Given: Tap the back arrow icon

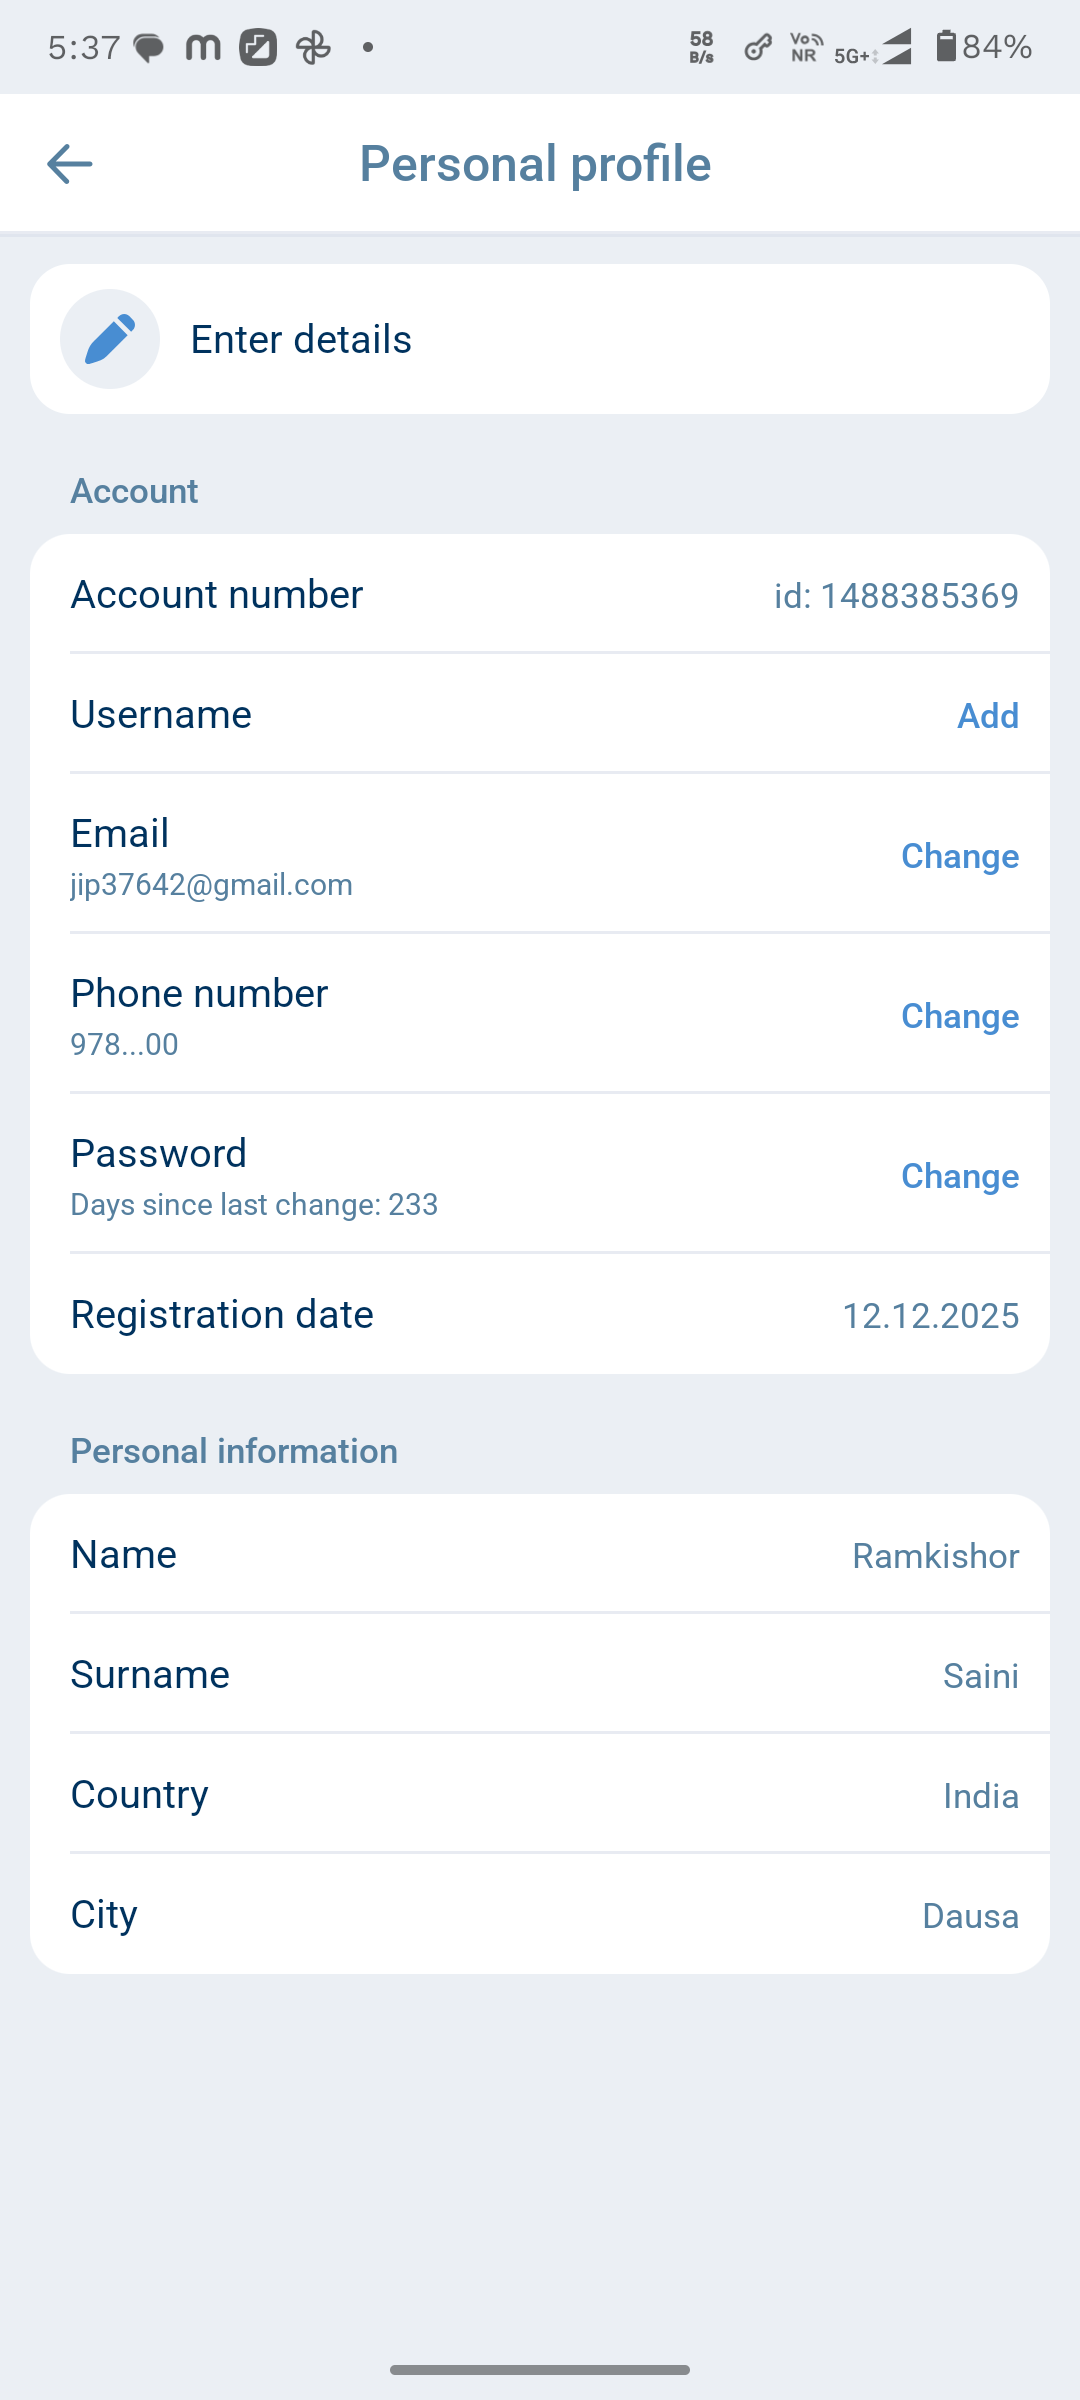Looking at the screenshot, I should coord(70,164).
